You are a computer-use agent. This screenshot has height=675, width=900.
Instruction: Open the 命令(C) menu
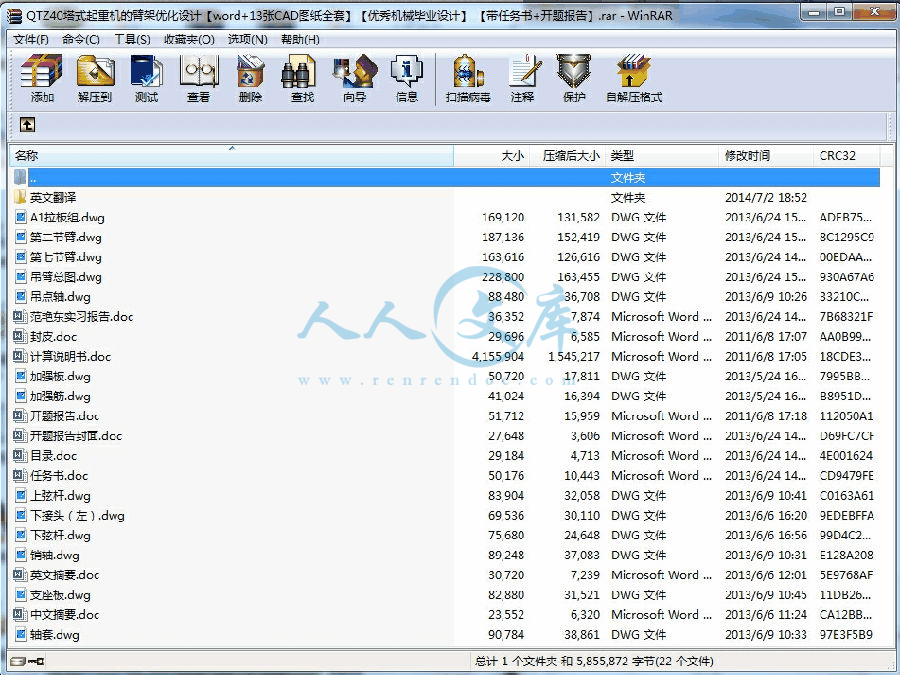point(81,39)
